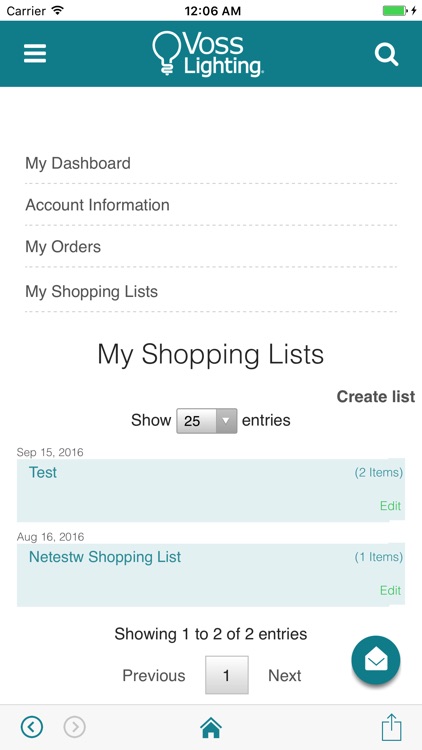Tap the search magnifier icon

click(386, 54)
